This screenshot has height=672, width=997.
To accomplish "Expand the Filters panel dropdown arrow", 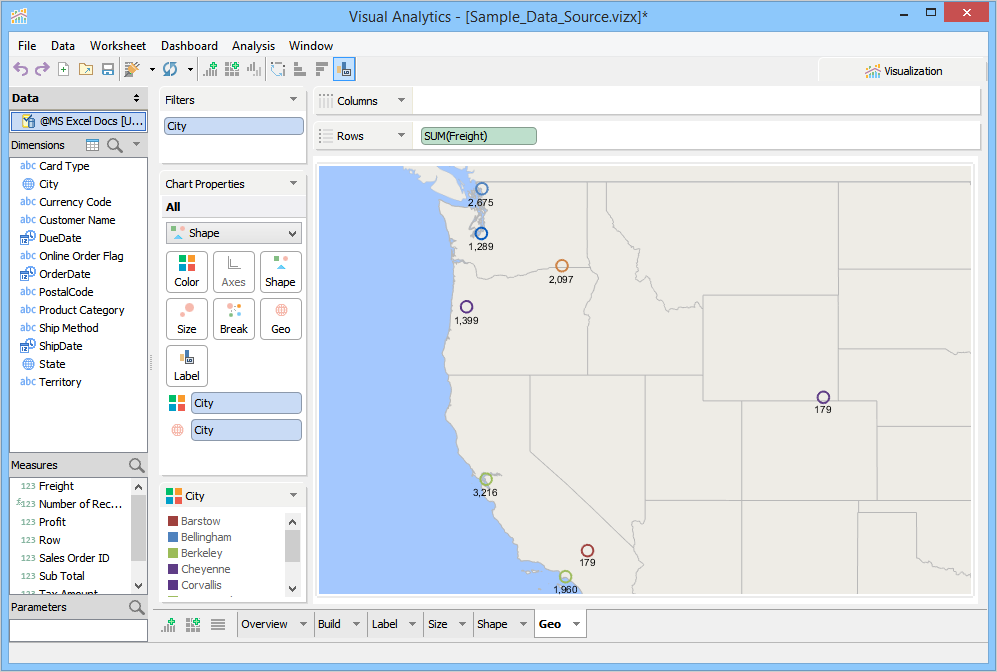I will [x=293, y=100].
